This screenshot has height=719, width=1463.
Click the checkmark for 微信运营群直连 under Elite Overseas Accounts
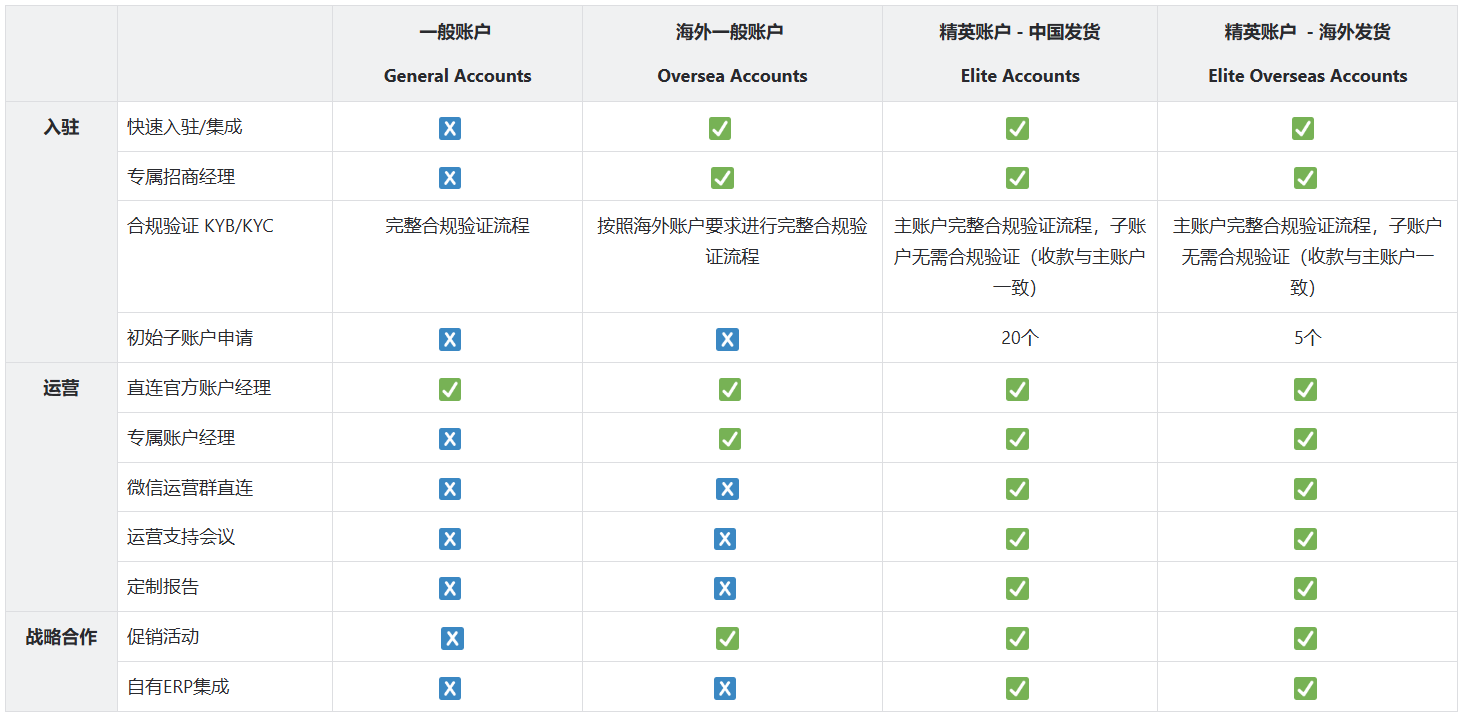point(1305,488)
